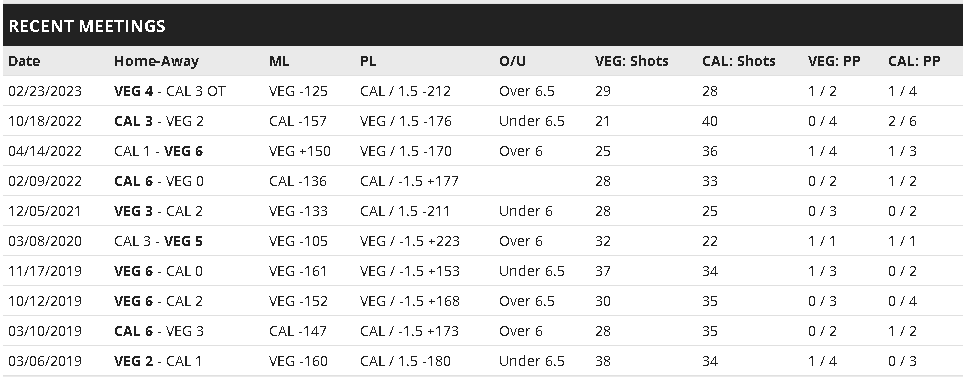
Task: Click the CAL -147 moneyline cell
Action: click(x=298, y=331)
